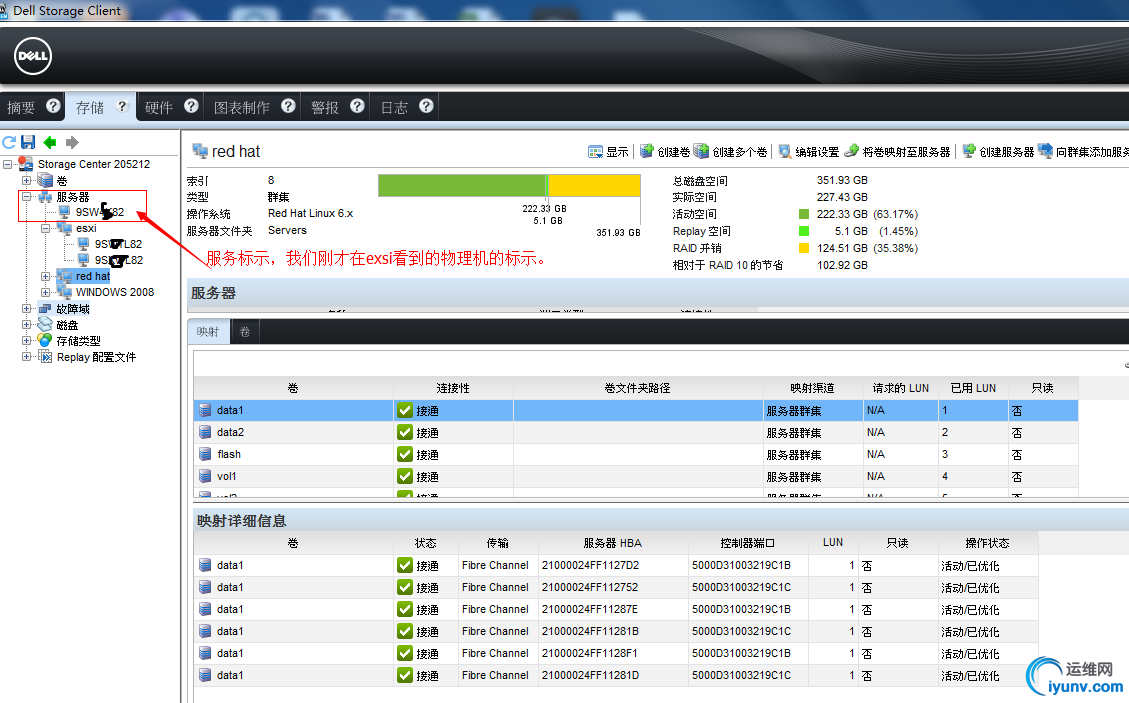The height and width of the screenshot is (703, 1129).
Task: Select the esxi server cluster
Action: point(86,228)
